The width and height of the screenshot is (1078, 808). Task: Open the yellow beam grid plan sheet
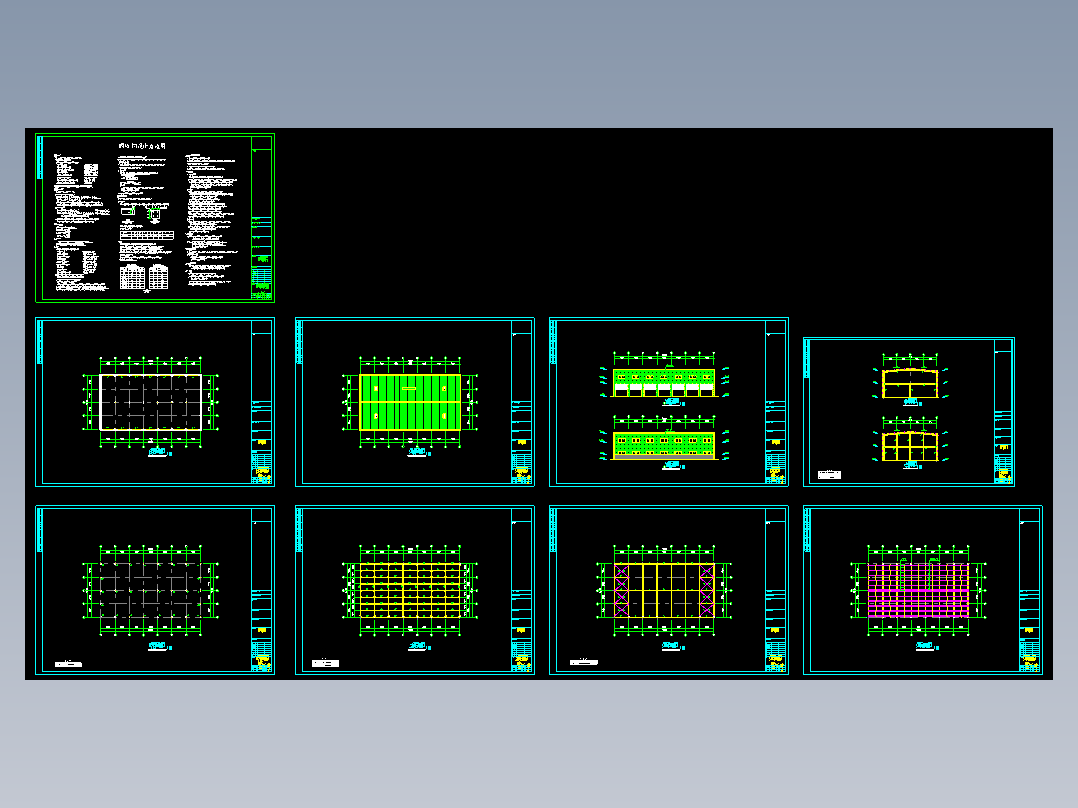415,590
